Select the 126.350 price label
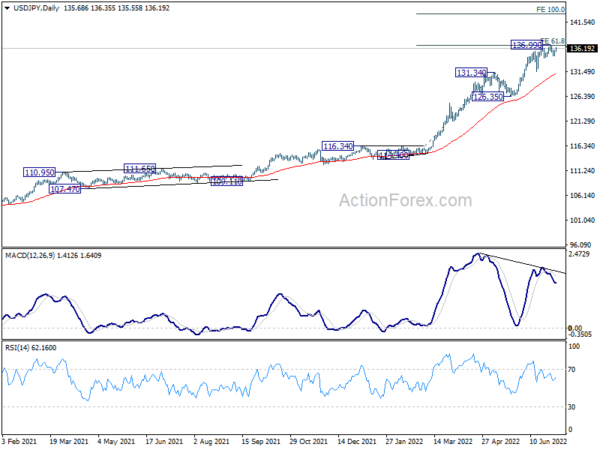The image size is (600, 450). click(x=488, y=97)
